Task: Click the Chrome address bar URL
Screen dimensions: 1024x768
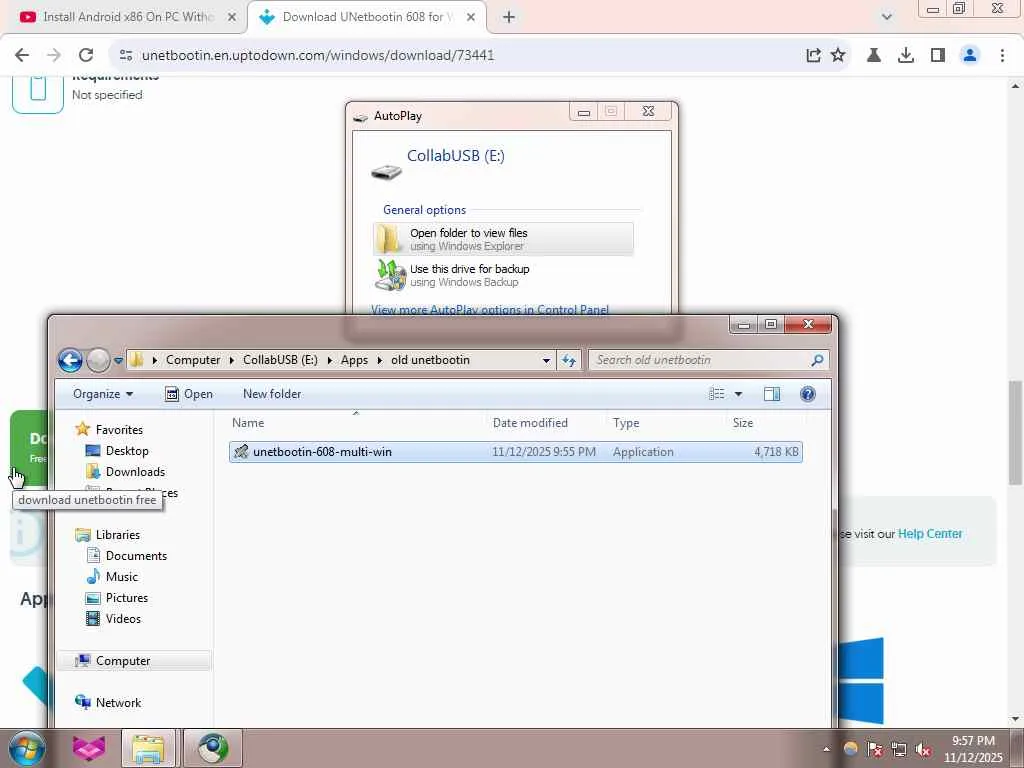Action: [318, 56]
